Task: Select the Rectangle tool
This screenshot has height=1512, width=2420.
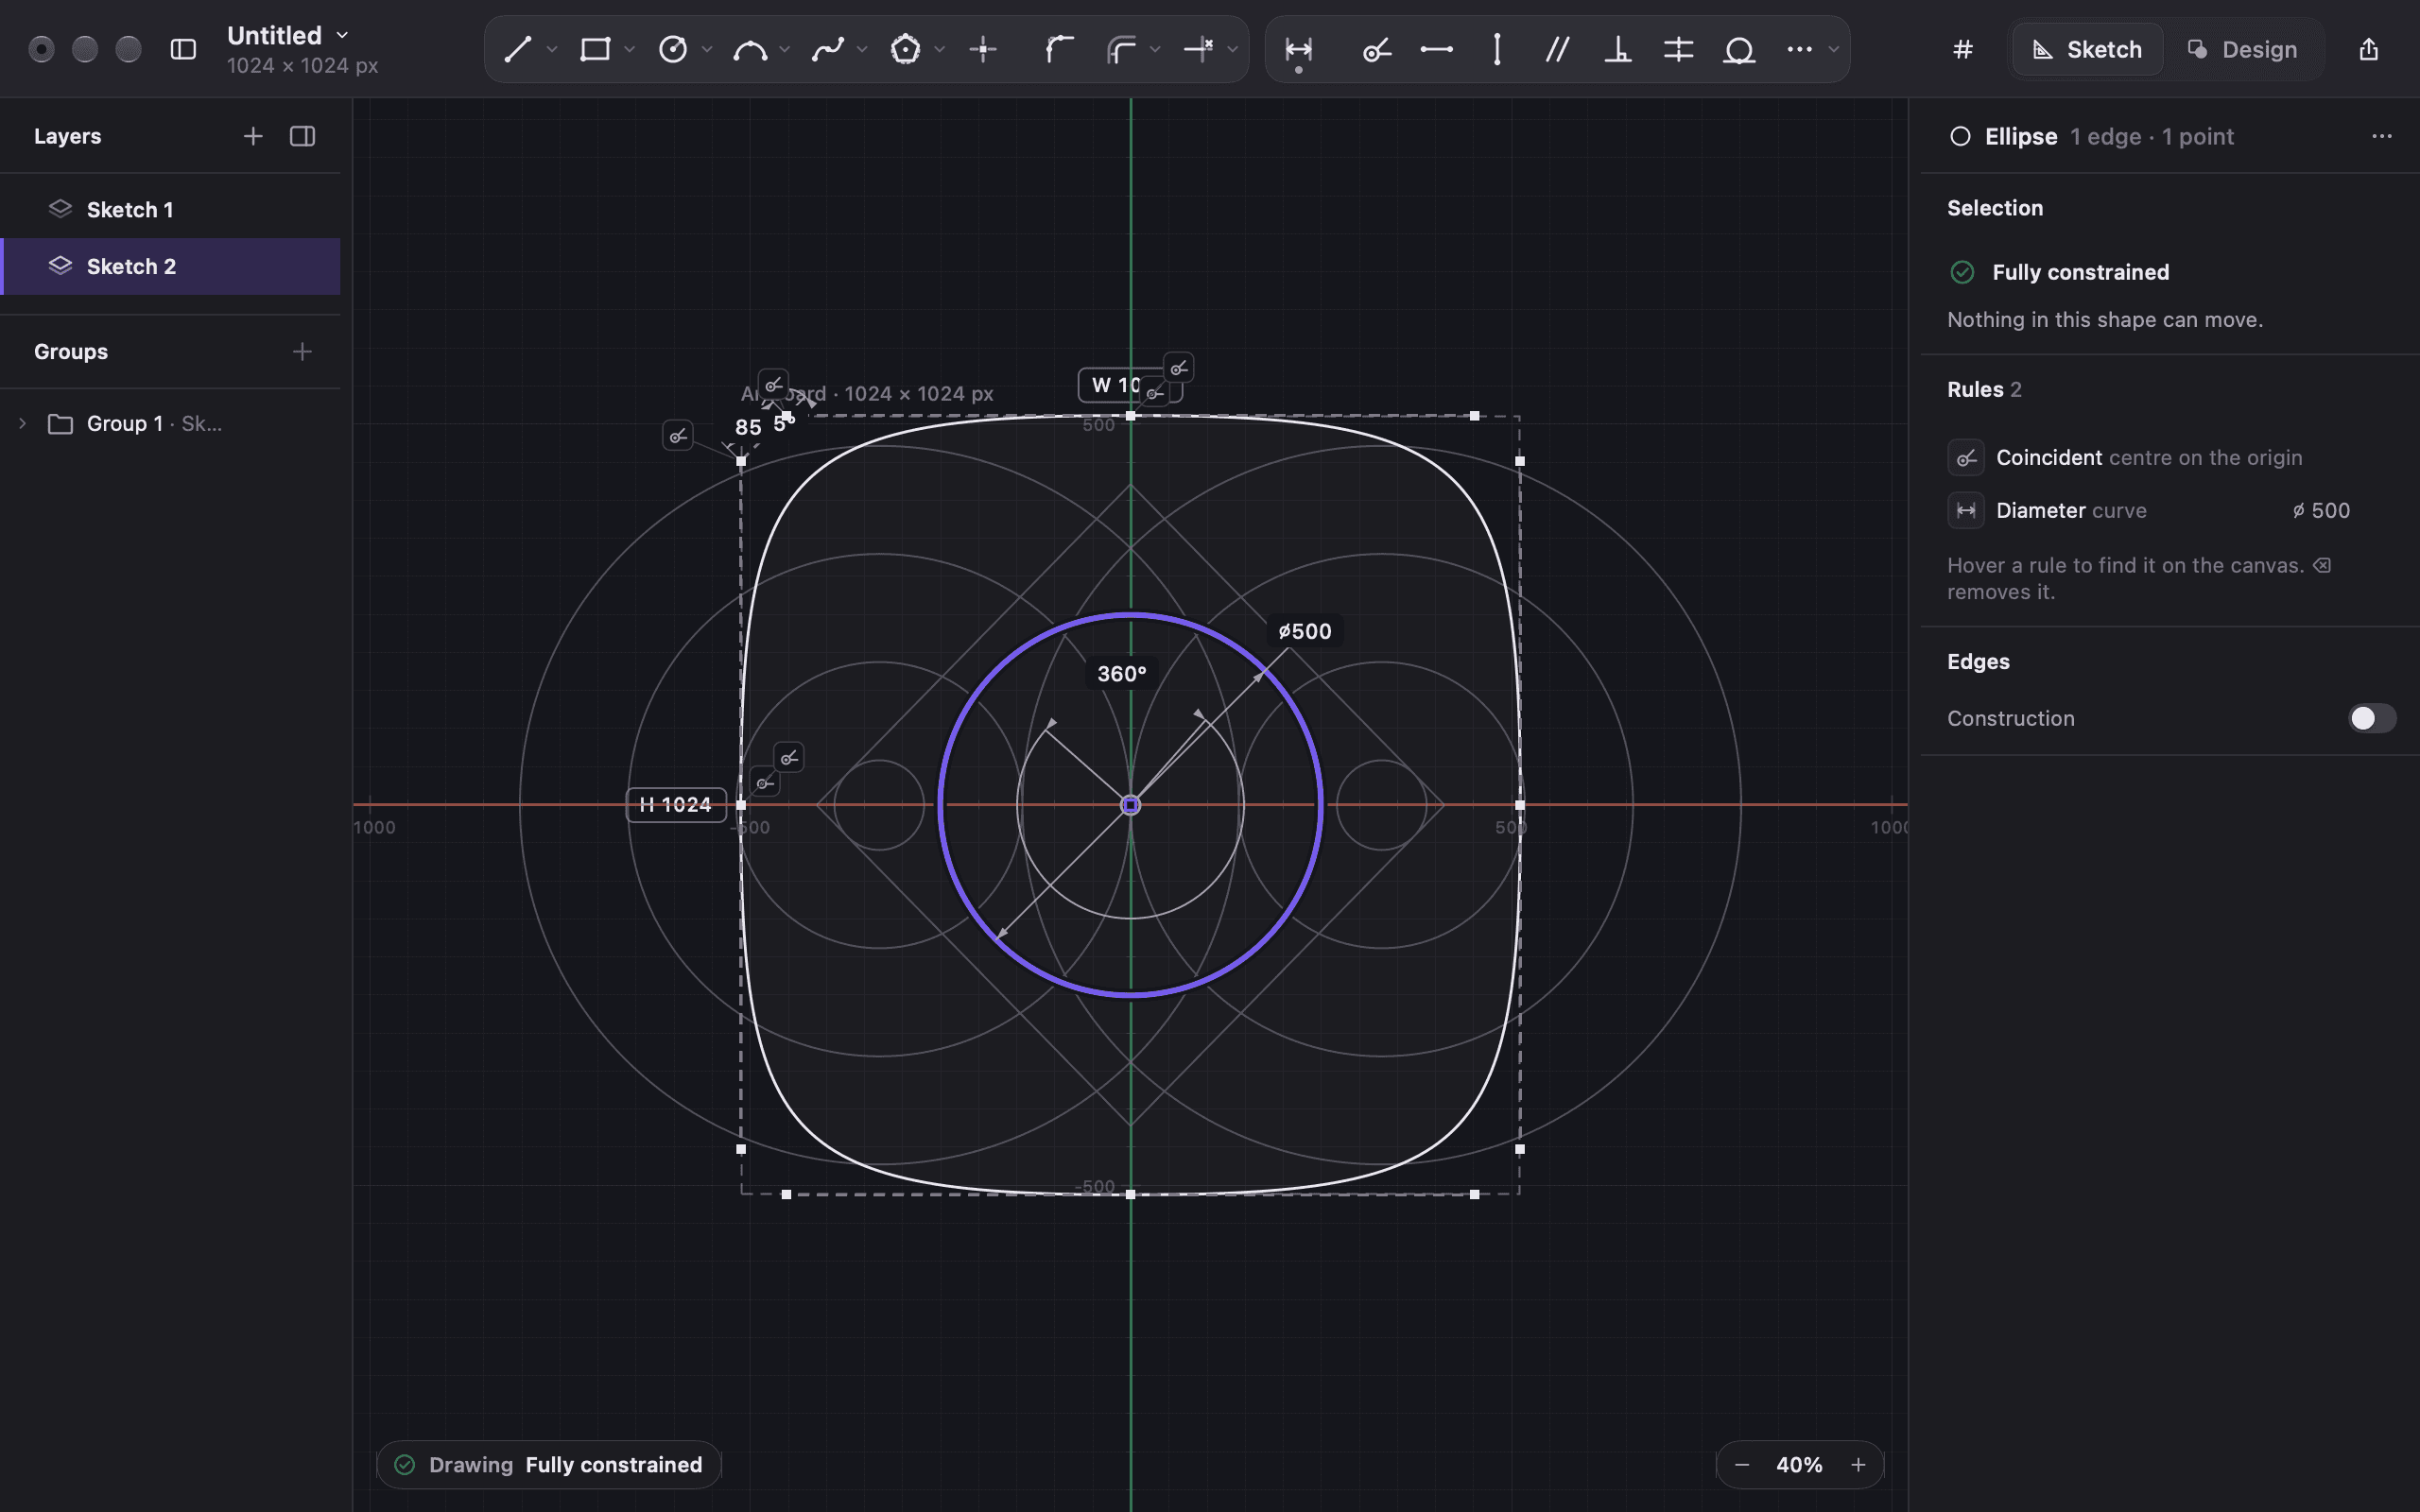Action: click(595, 49)
